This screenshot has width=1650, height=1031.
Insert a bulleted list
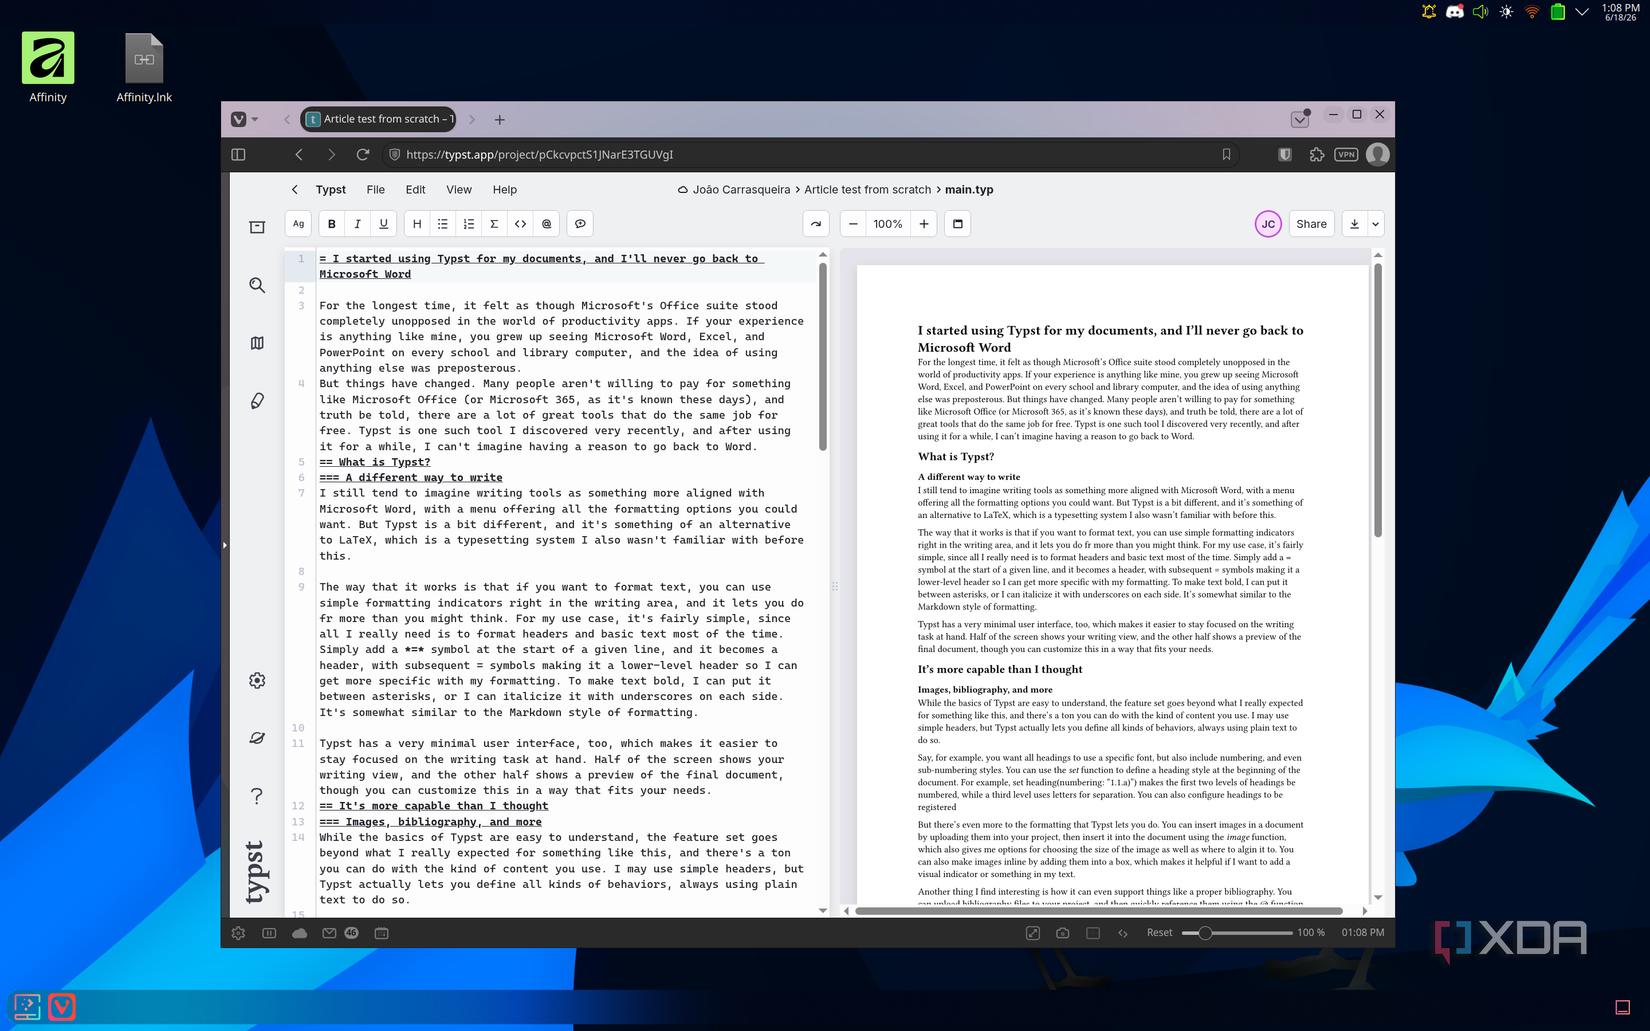(x=443, y=224)
